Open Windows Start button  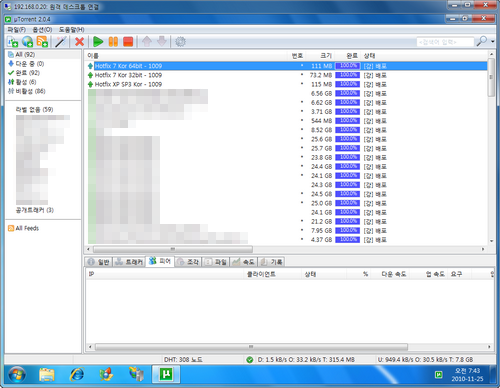(17, 375)
